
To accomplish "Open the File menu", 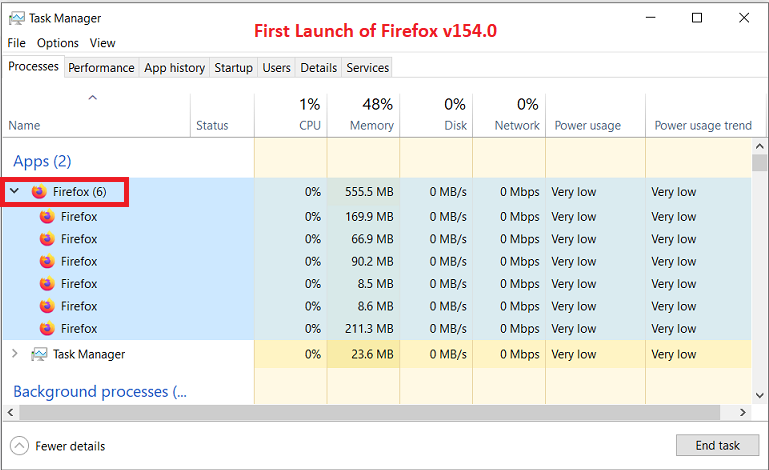I will tap(17, 43).
